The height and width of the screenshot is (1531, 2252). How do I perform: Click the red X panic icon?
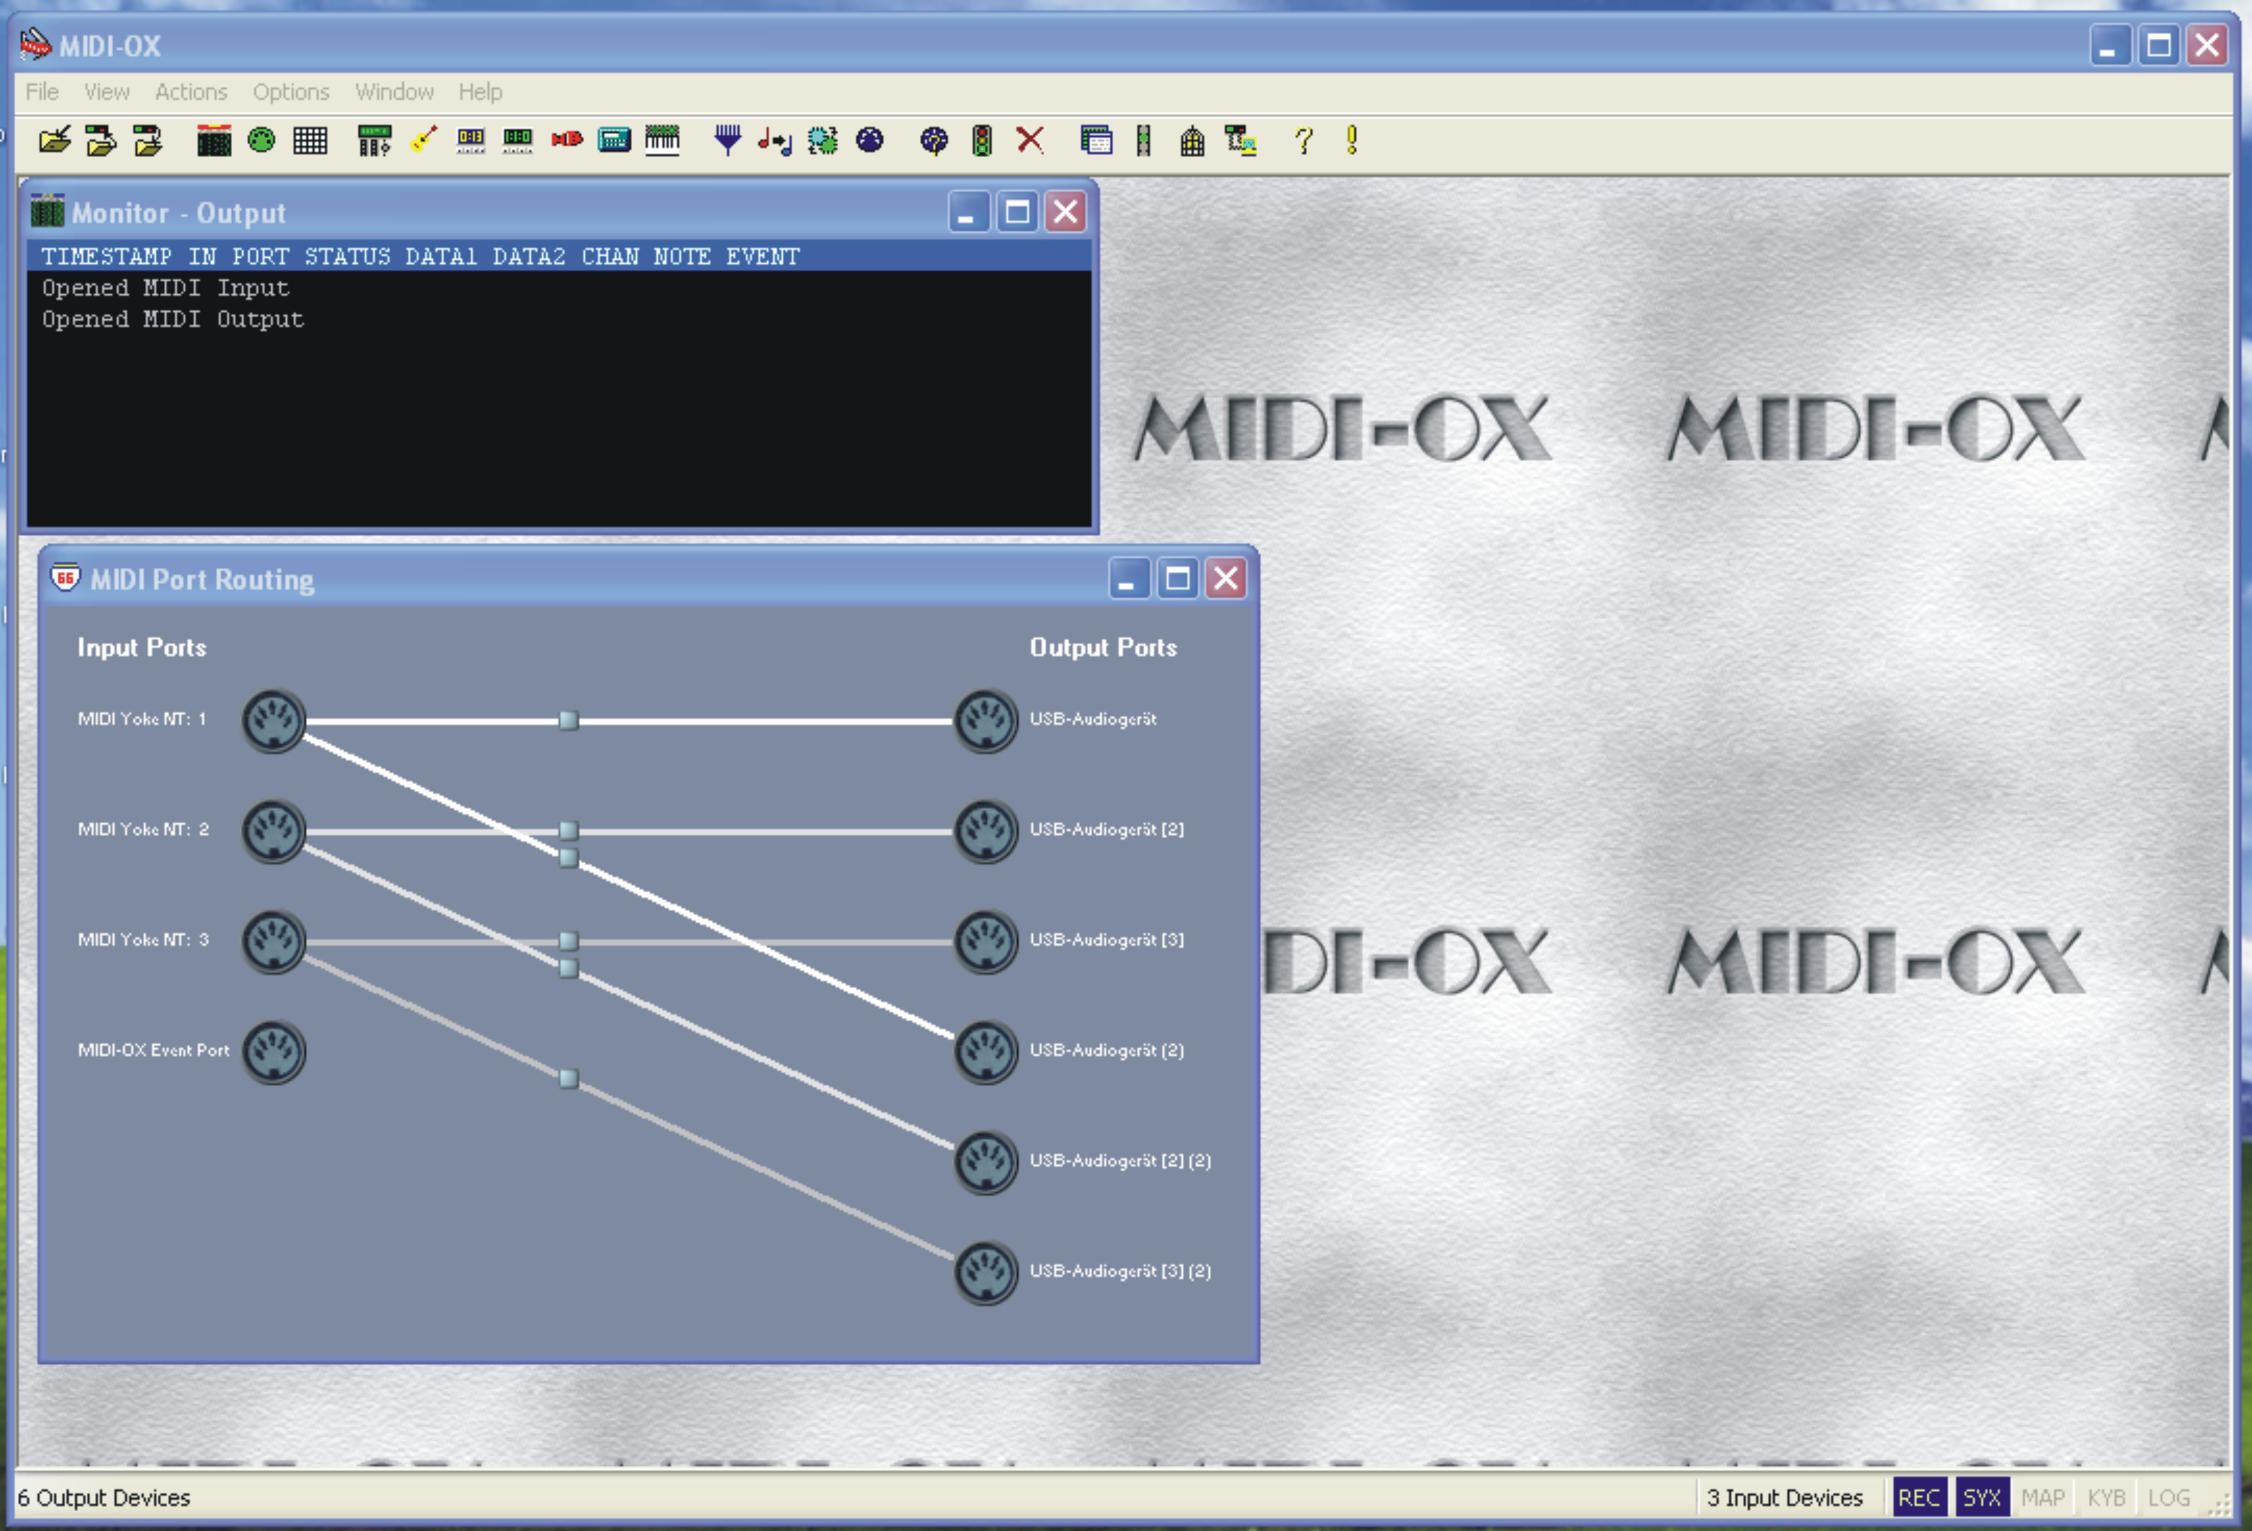click(1030, 141)
